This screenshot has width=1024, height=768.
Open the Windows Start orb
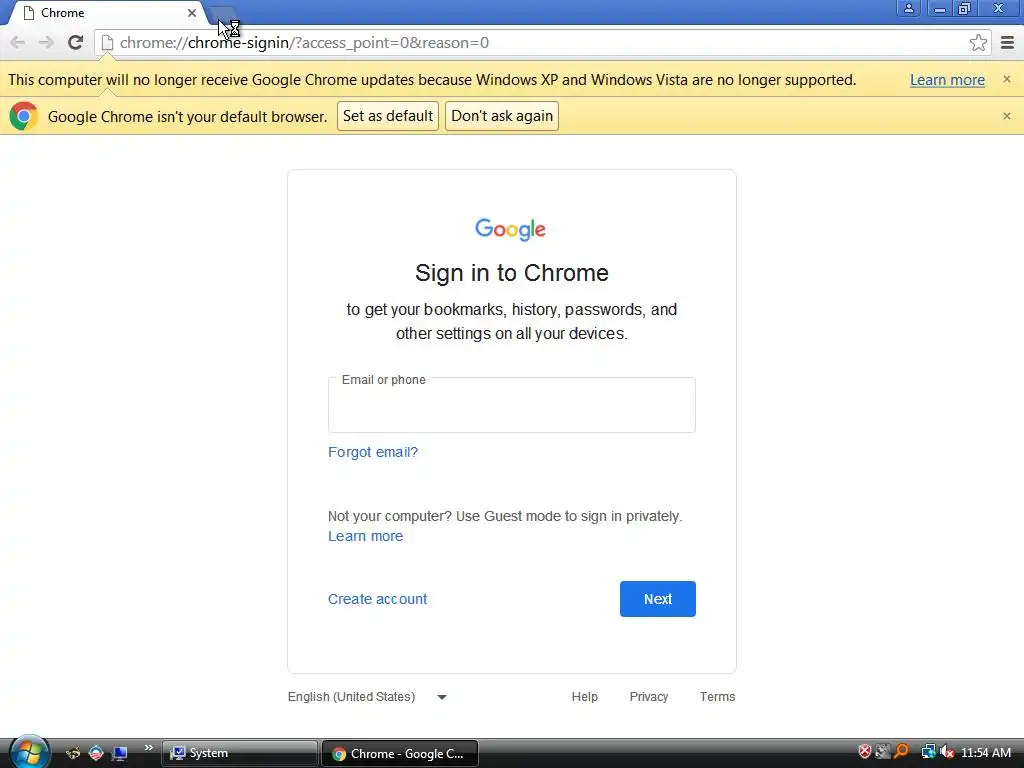coord(29,752)
